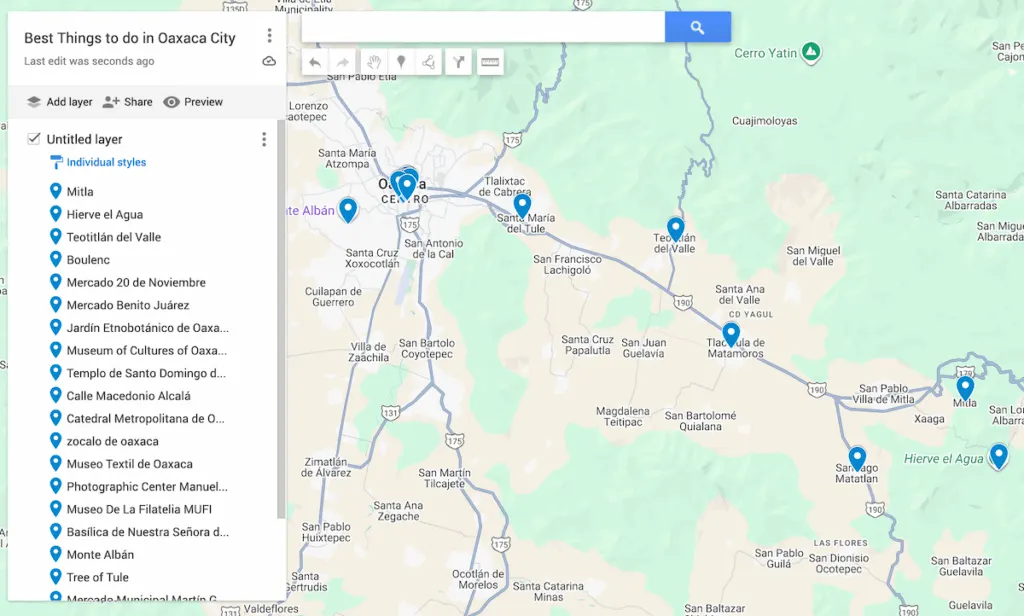Select Museum of Cultures of Oaxaca item
Screen dimensions: 1024x616
point(147,350)
